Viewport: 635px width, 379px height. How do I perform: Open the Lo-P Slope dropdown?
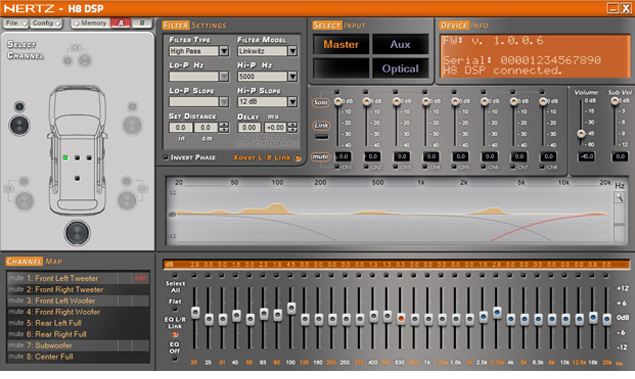pyautogui.click(x=224, y=102)
